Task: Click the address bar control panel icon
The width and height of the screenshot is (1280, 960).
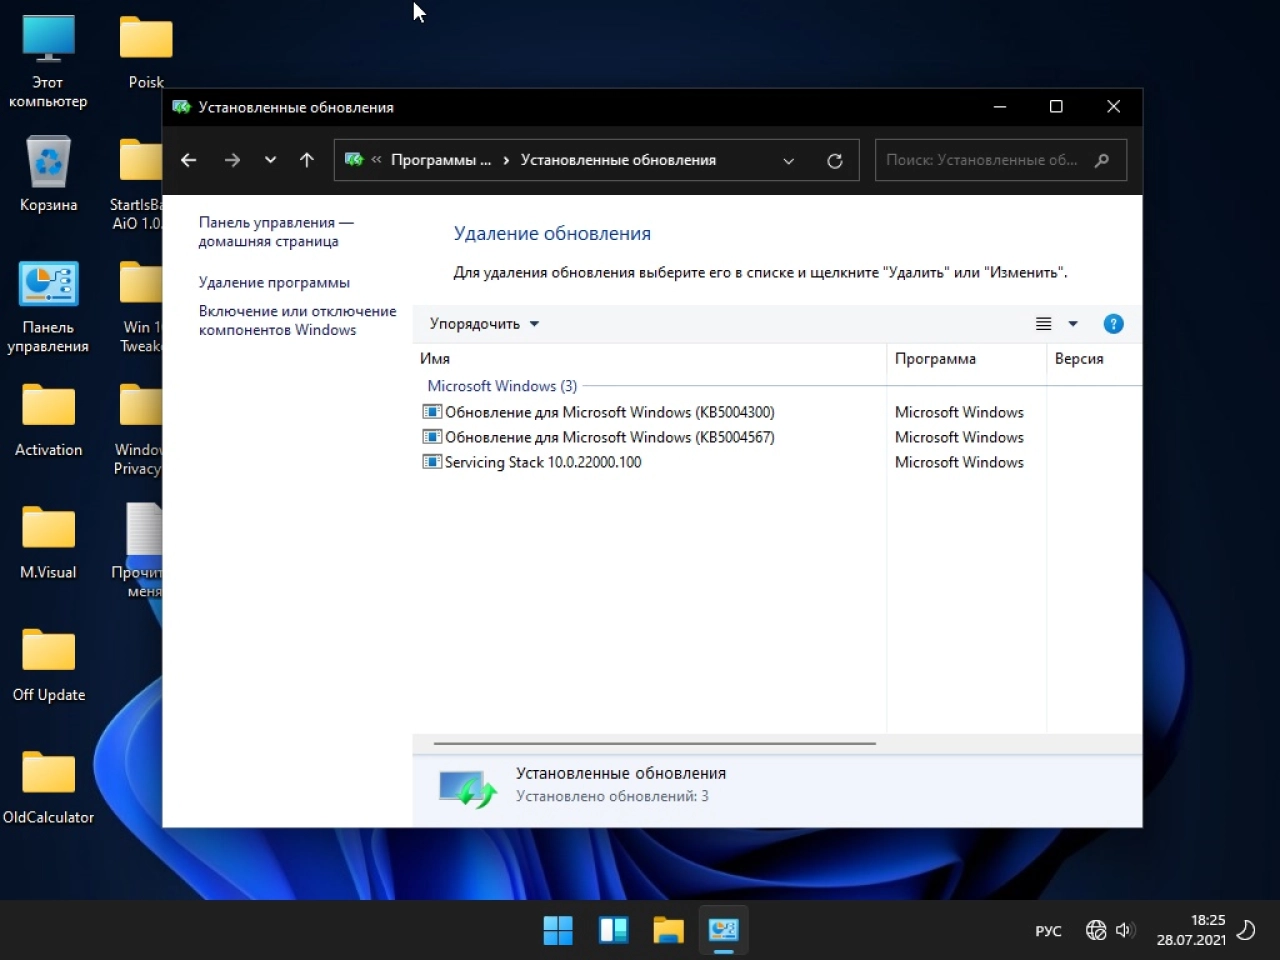Action: pos(354,160)
